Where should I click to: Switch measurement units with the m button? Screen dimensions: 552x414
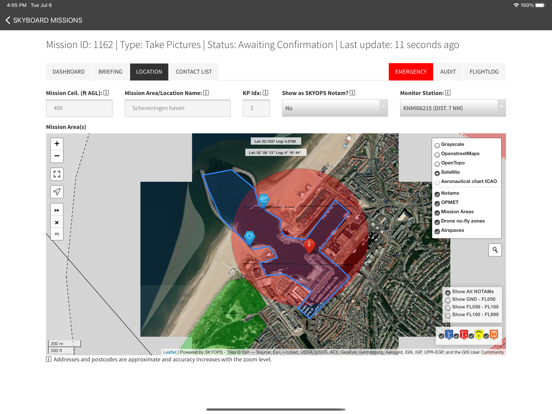point(57,234)
